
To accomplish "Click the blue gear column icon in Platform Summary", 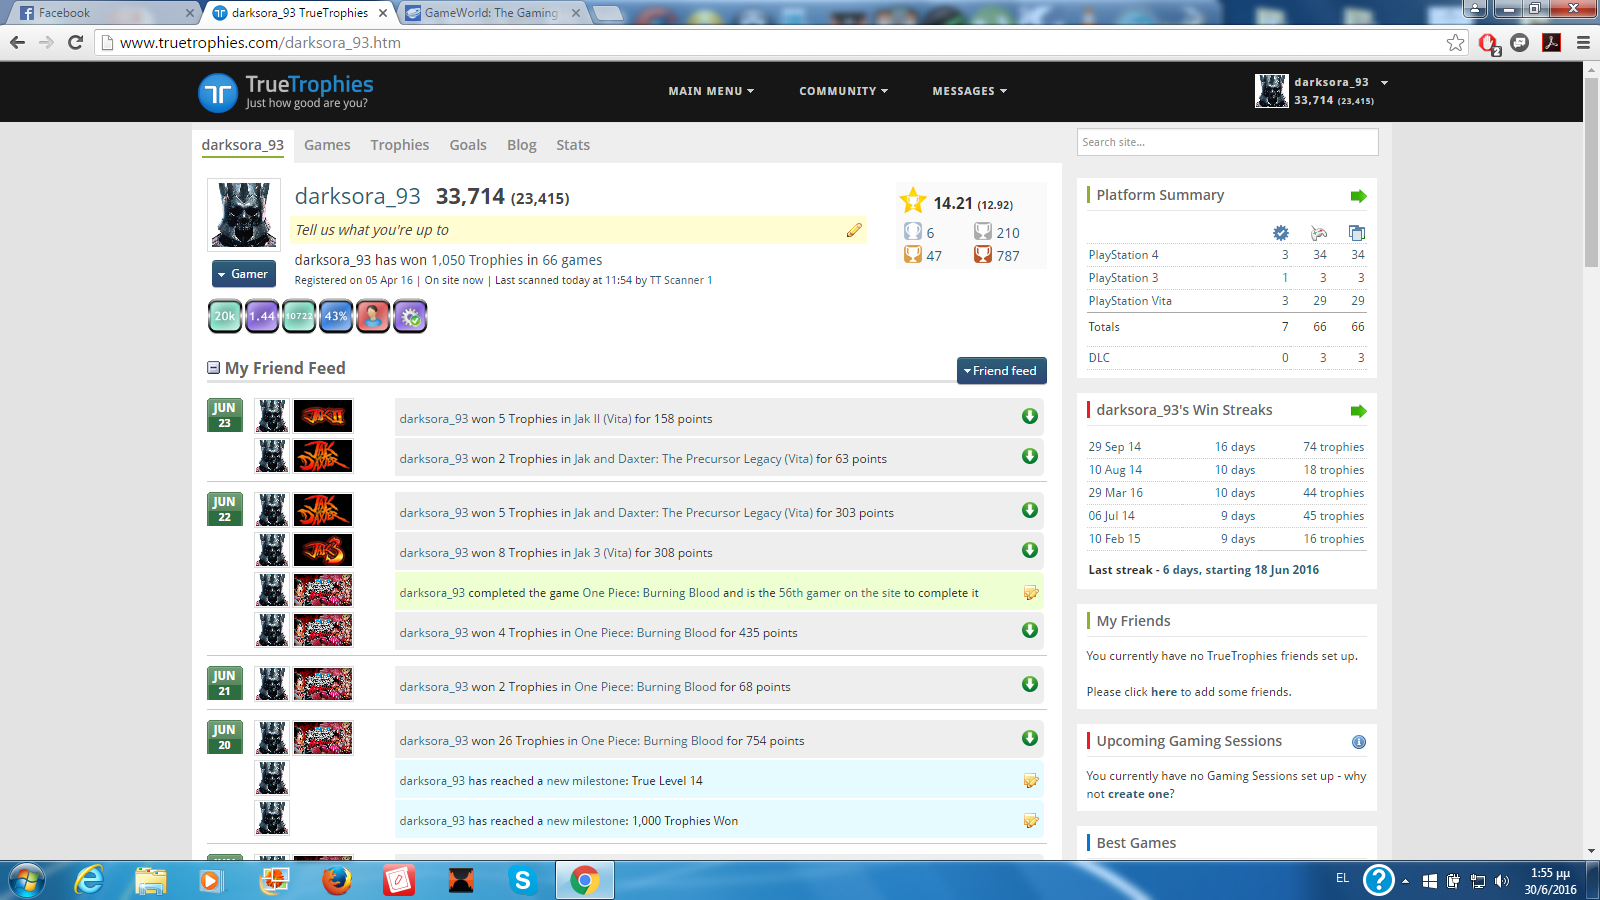I will (x=1281, y=233).
